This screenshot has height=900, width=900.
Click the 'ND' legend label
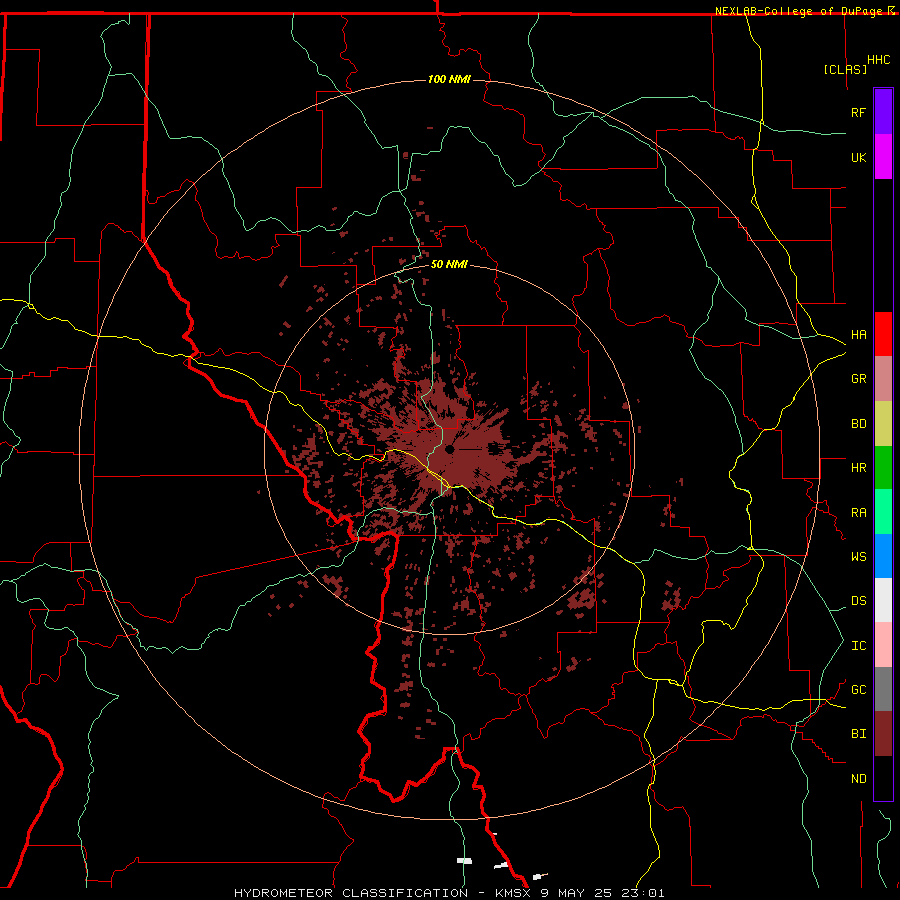858,779
